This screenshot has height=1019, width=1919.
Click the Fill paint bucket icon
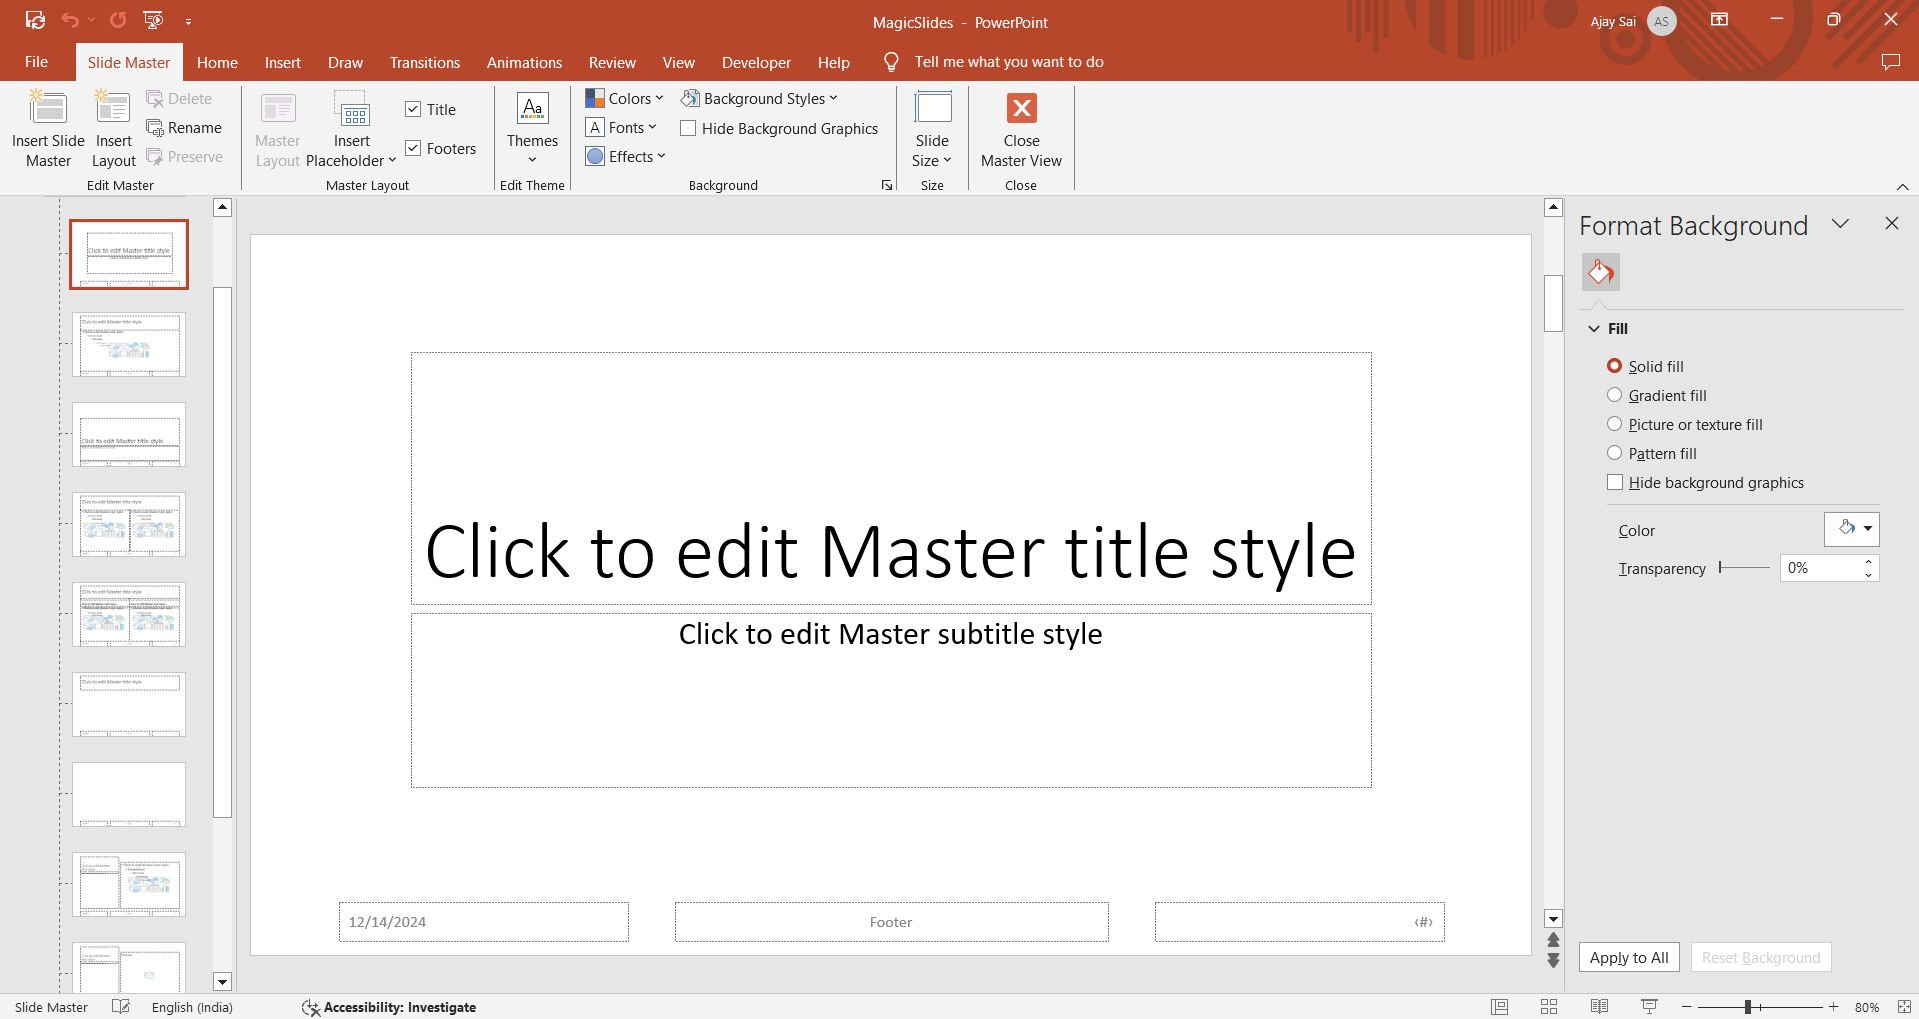click(1600, 272)
